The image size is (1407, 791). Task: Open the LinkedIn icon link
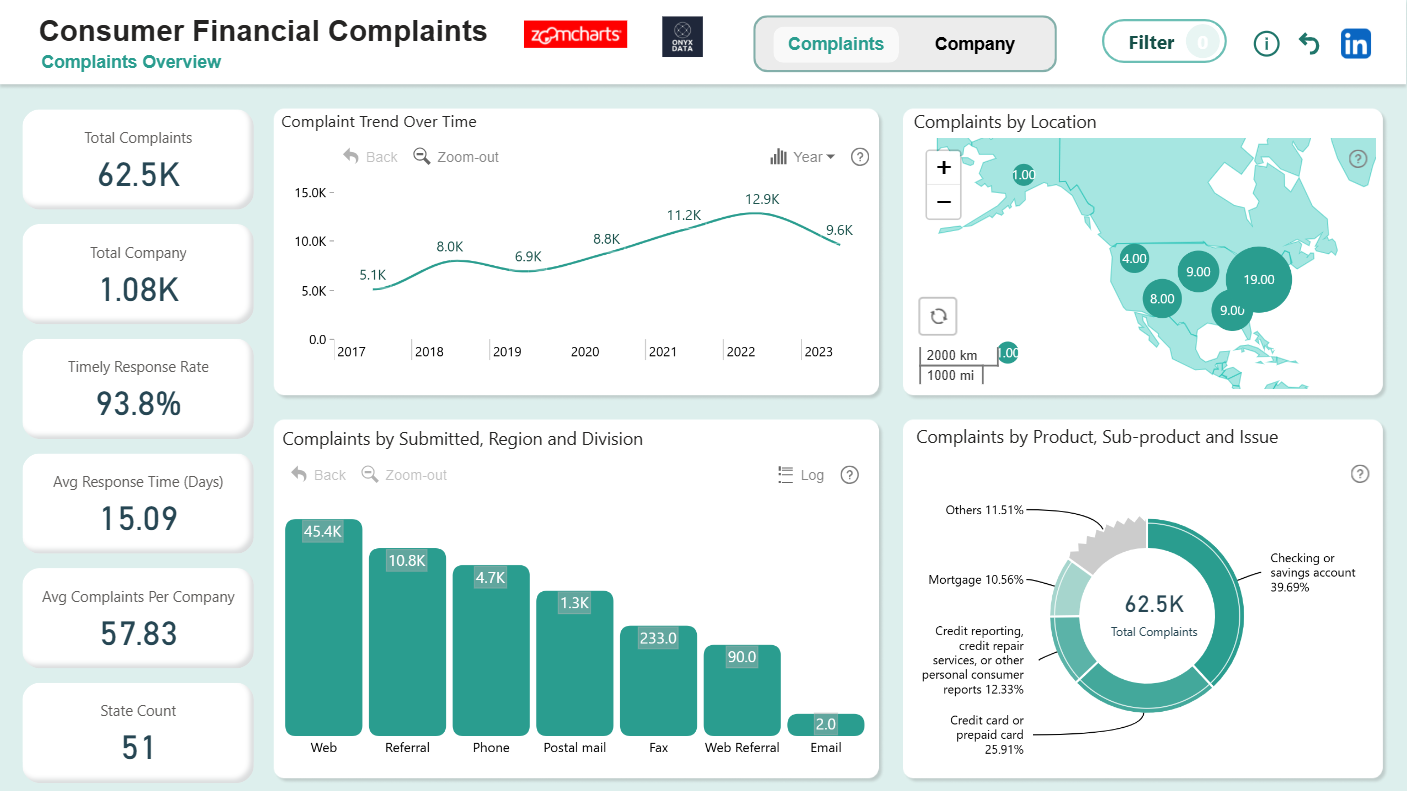tap(1355, 43)
